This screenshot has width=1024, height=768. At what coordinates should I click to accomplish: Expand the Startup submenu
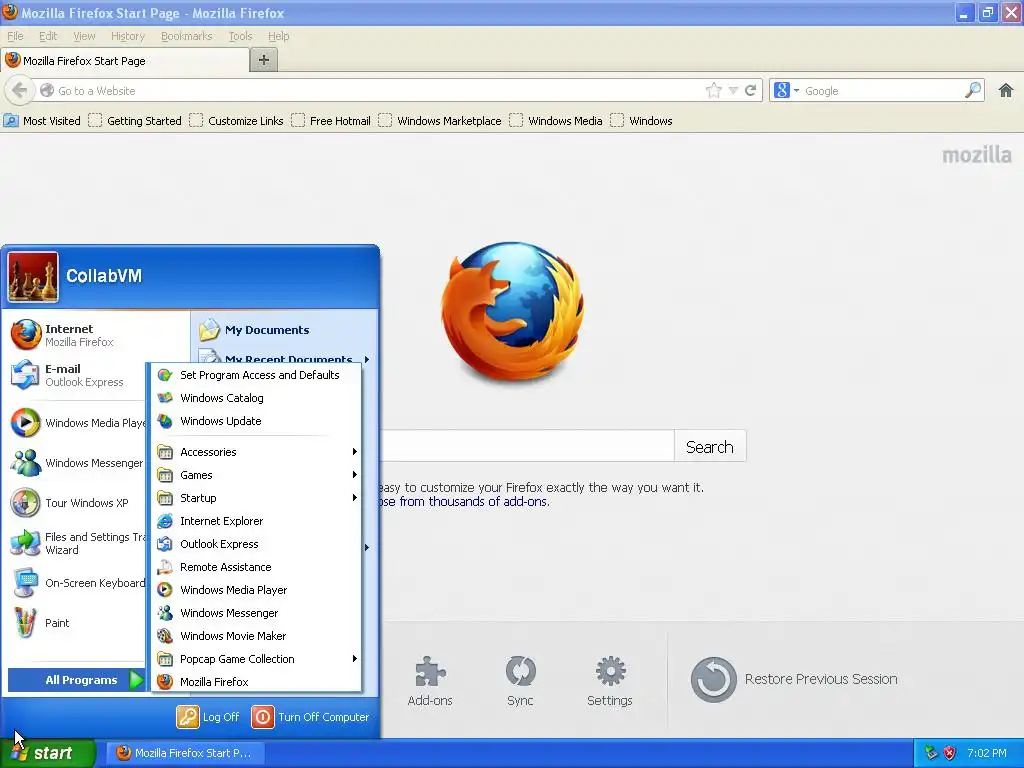pyautogui.click(x=257, y=498)
